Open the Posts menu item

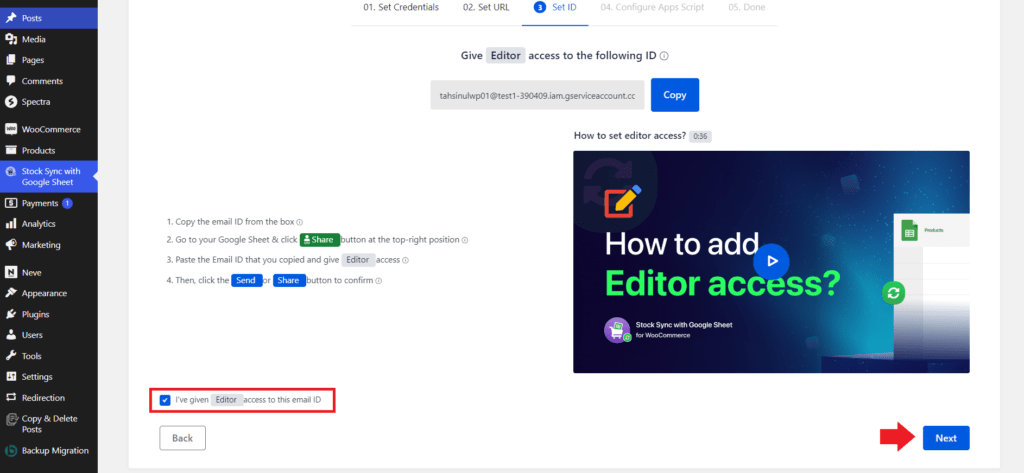point(49,18)
